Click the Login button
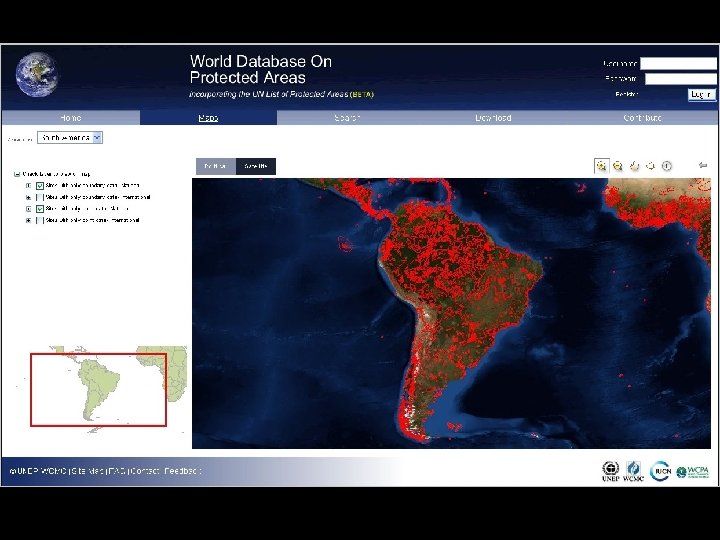Screen dimensions: 720x540 coord(701,94)
